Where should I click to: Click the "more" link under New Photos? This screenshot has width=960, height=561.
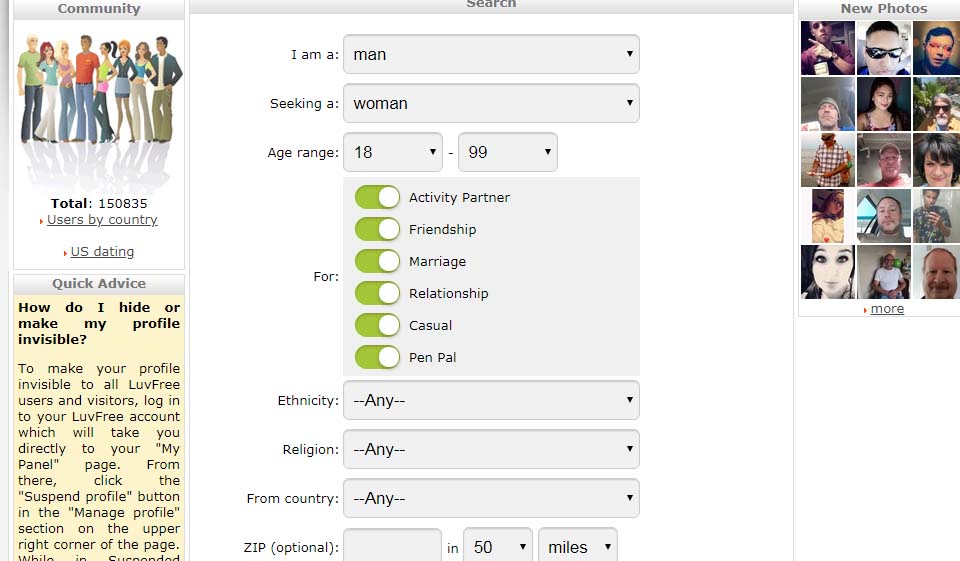point(887,309)
